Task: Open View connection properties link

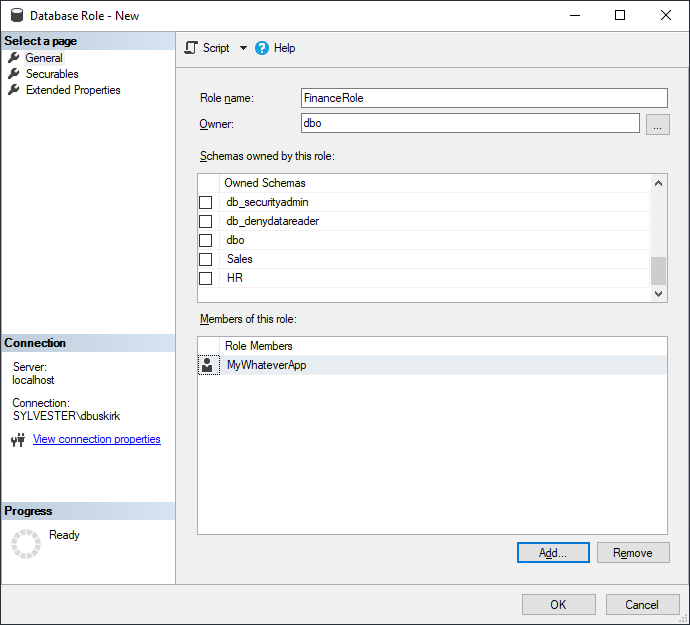Action: point(96,439)
